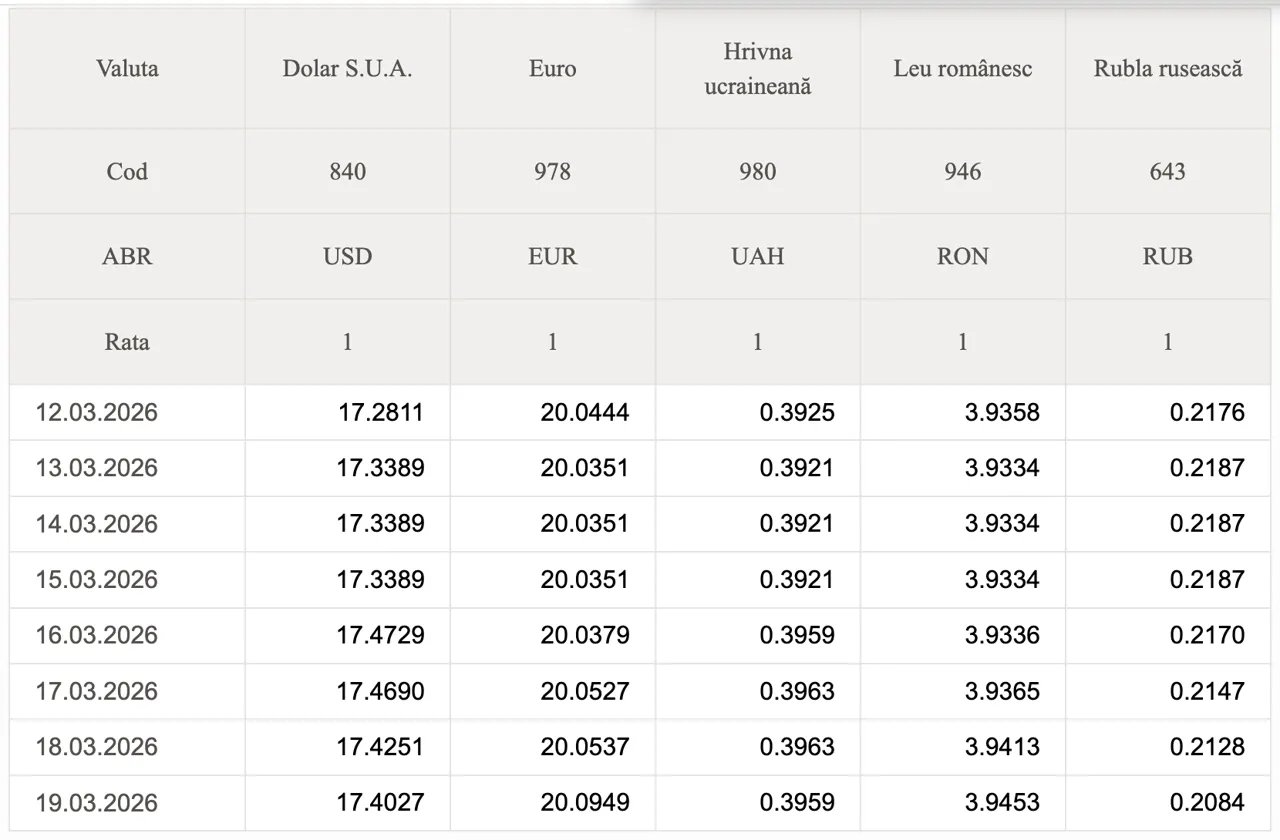Image resolution: width=1280 pixels, height=840 pixels.
Task: Click USD rate 17.2811
Action: pos(380,412)
